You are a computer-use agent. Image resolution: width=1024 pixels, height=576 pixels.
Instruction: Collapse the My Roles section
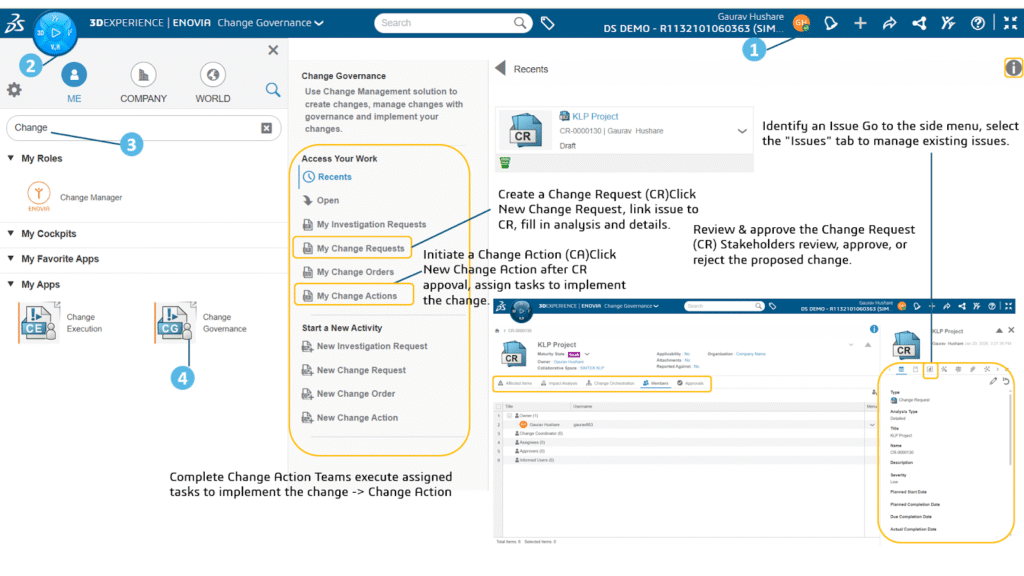click(x=11, y=158)
